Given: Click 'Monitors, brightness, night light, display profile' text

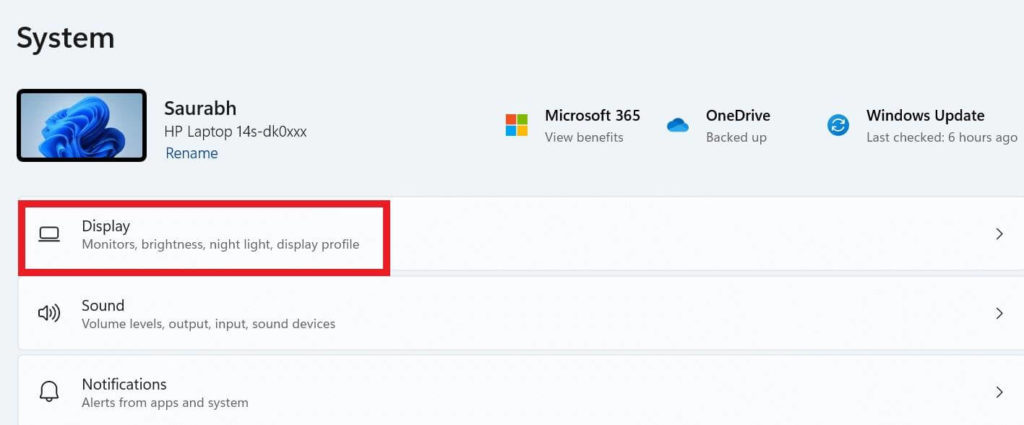Looking at the screenshot, I should tap(220, 245).
